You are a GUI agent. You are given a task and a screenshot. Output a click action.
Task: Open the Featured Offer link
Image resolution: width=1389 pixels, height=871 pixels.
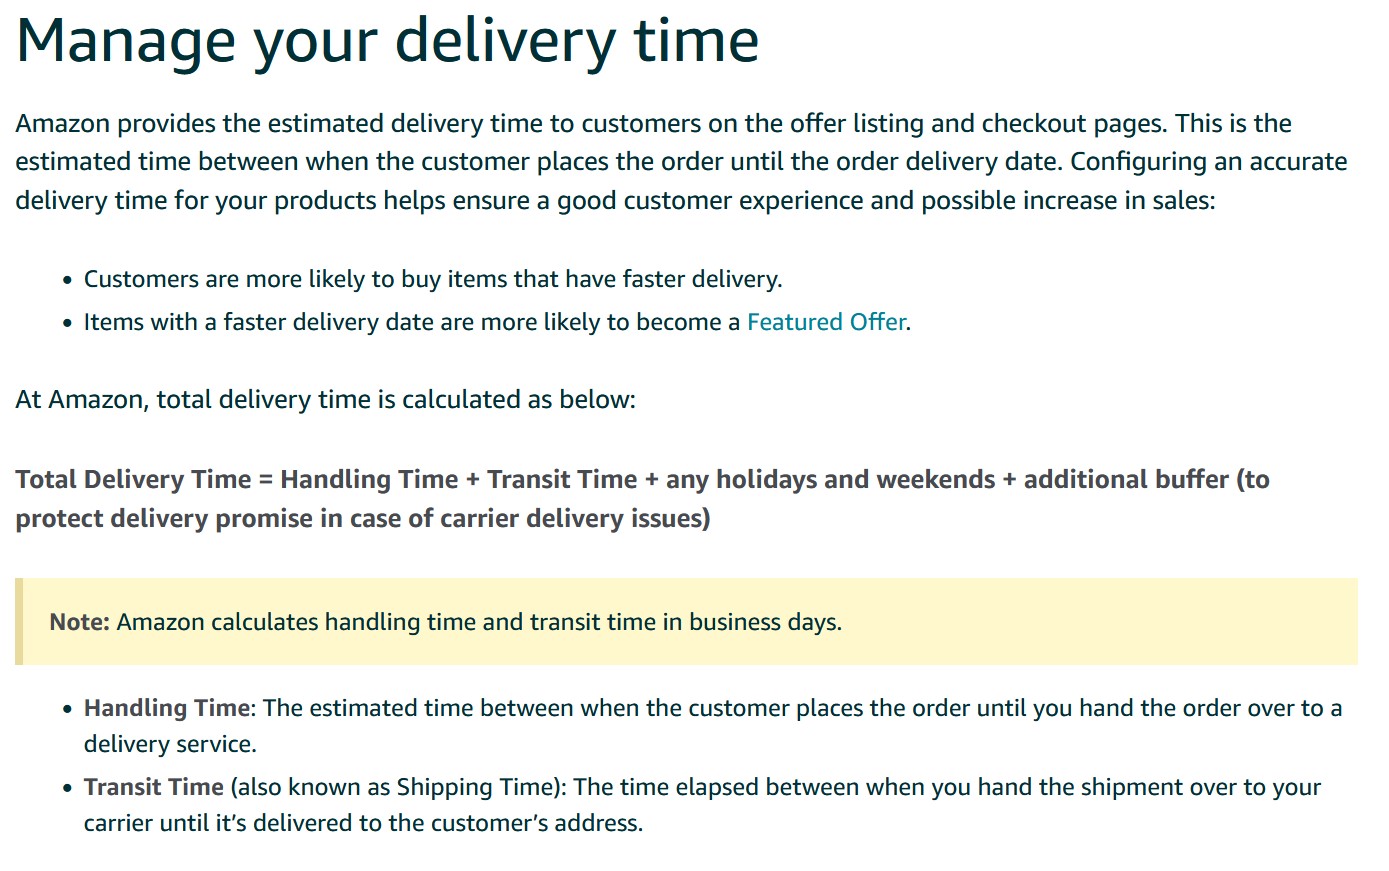tap(826, 322)
